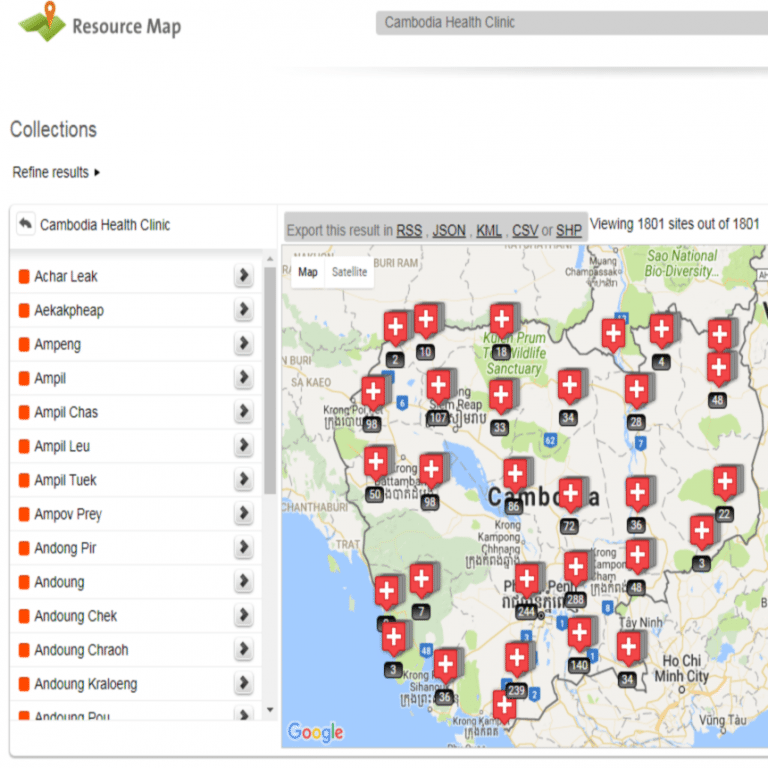This screenshot has height=768, width=768.
Task: Switch to the Map view tab
Action: point(308,272)
